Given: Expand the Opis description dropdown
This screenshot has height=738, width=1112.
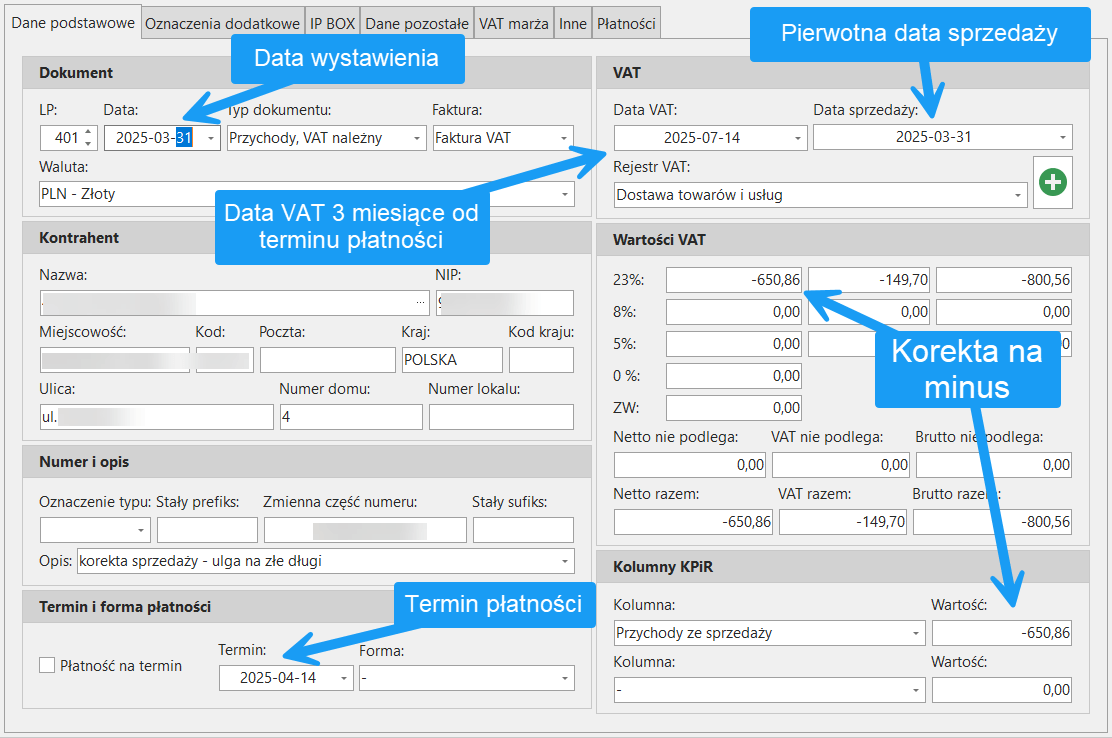Looking at the screenshot, I should [565, 561].
